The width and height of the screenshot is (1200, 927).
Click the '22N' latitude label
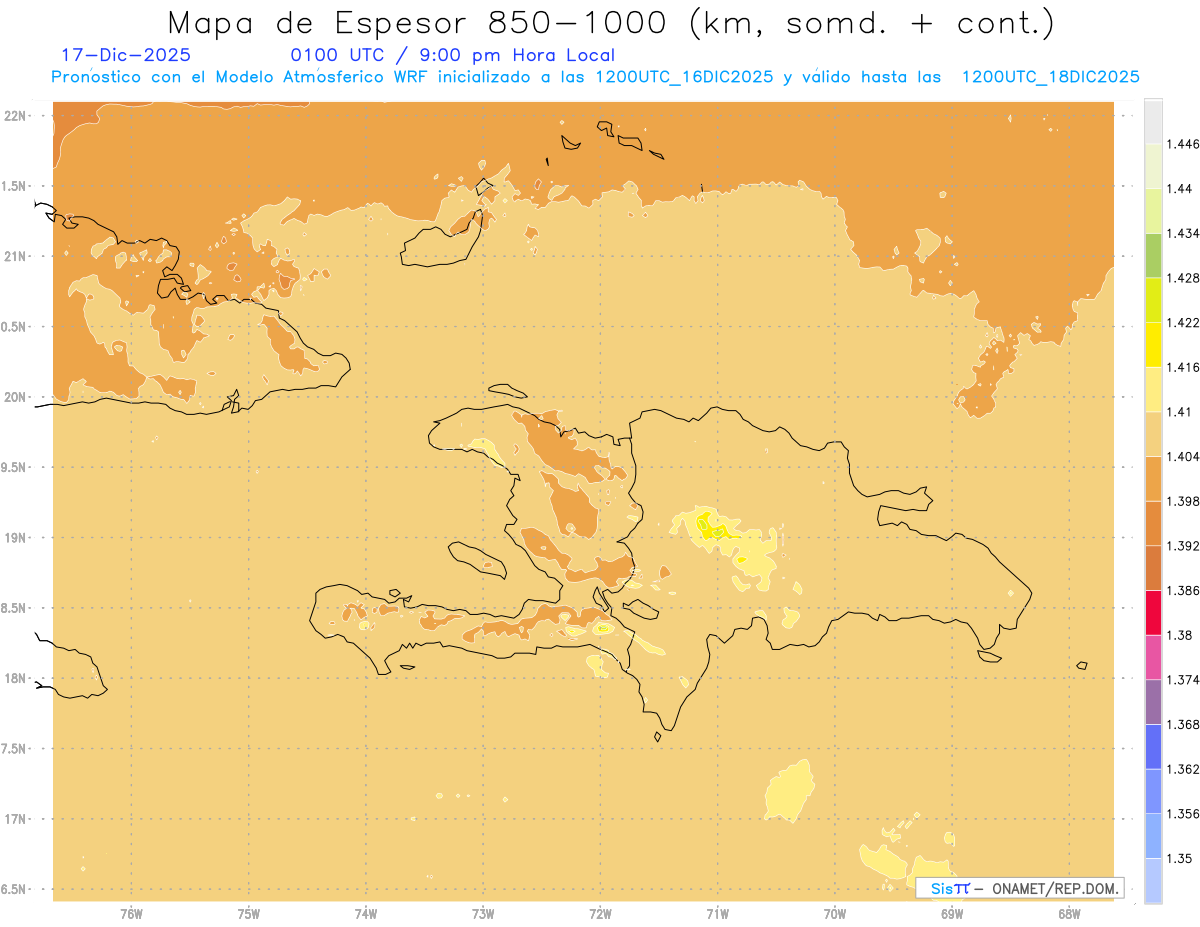(16, 116)
